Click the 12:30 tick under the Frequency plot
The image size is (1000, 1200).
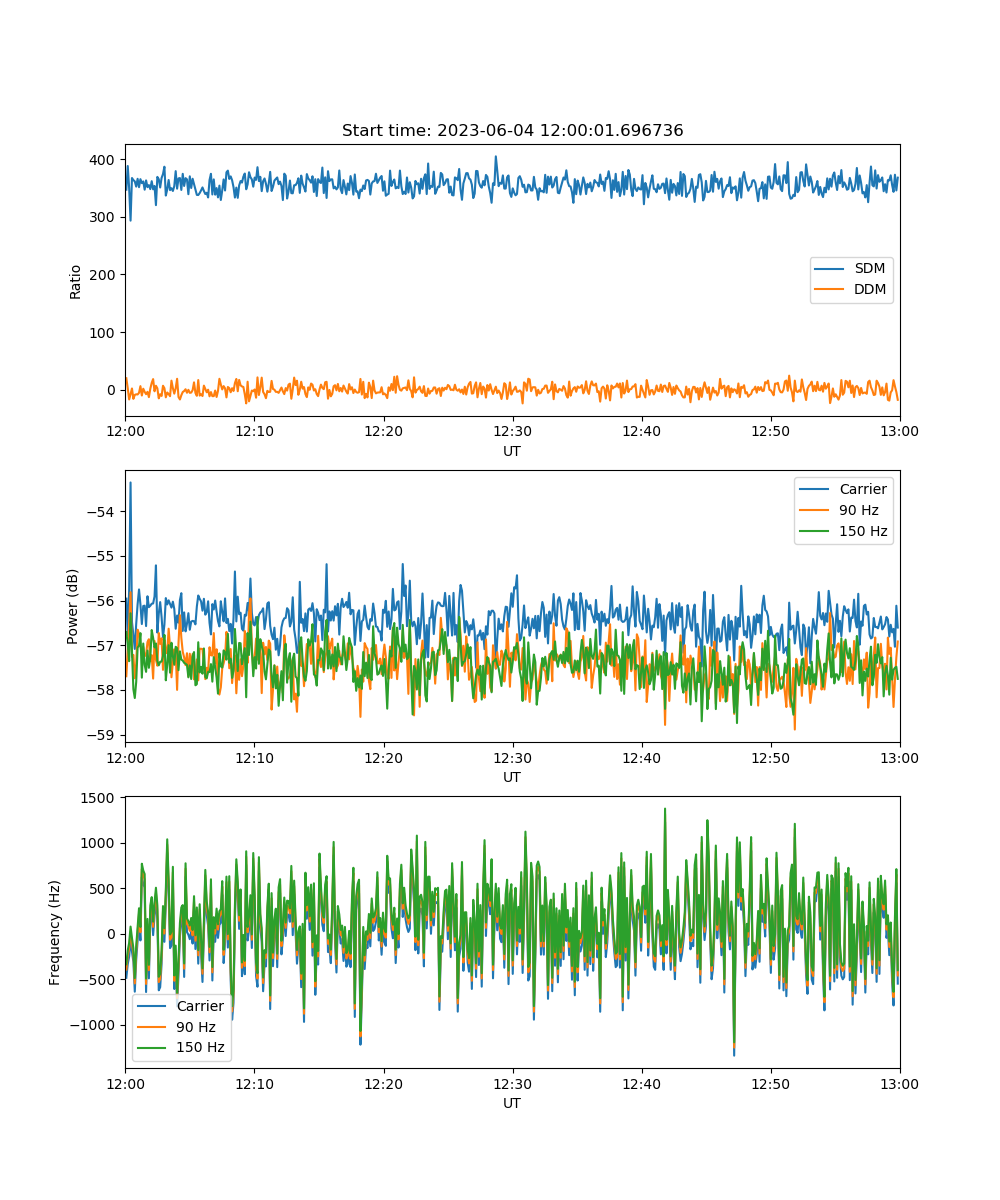(x=512, y=1083)
